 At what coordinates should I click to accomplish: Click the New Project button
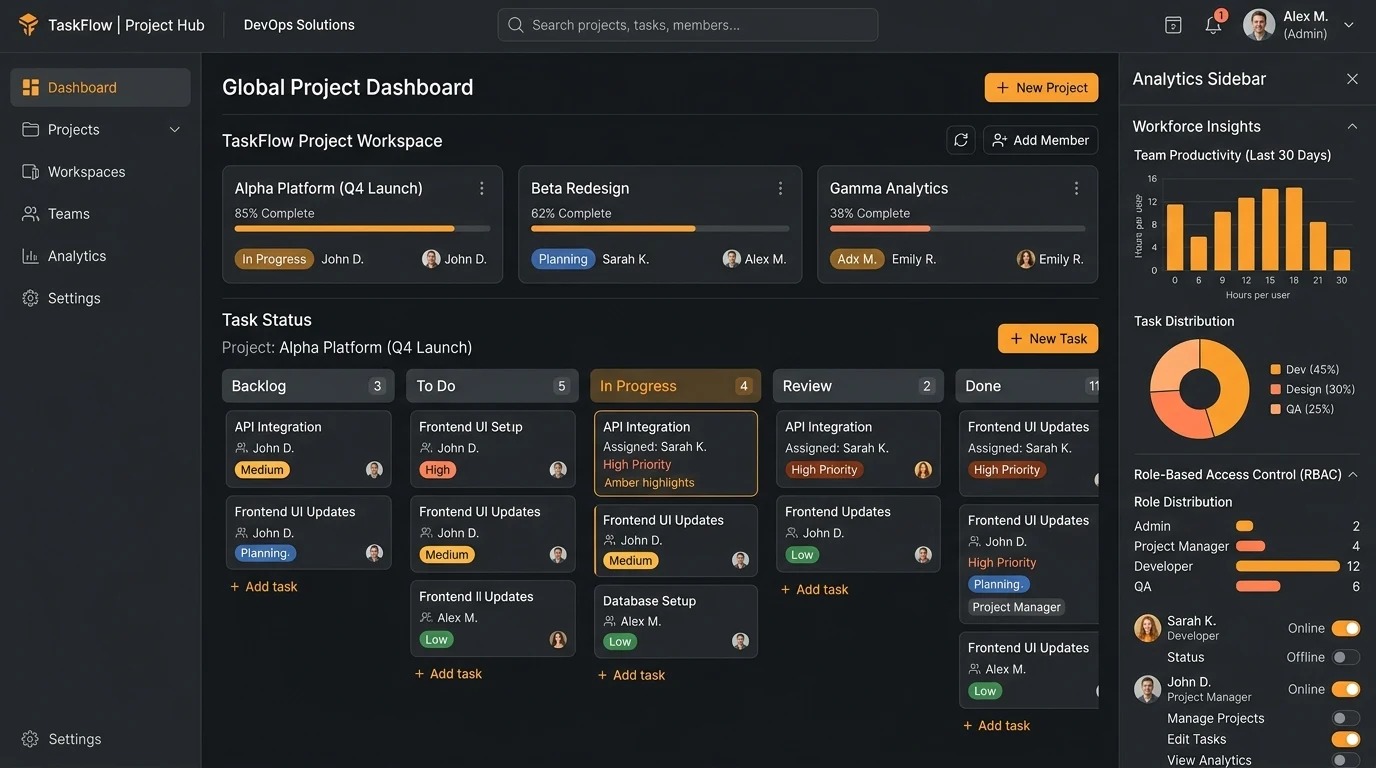pyautogui.click(x=1041, y=88)
